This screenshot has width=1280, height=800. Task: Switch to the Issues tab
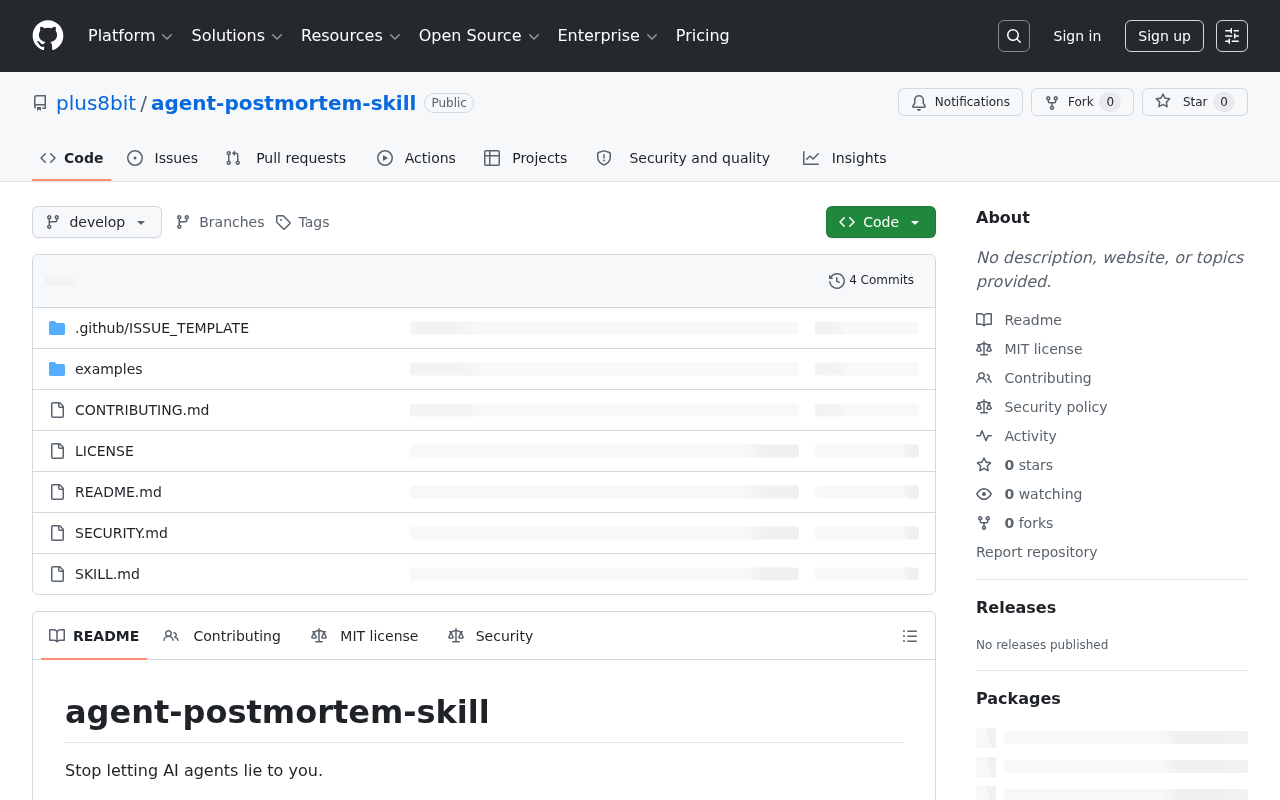pos(162,158)
